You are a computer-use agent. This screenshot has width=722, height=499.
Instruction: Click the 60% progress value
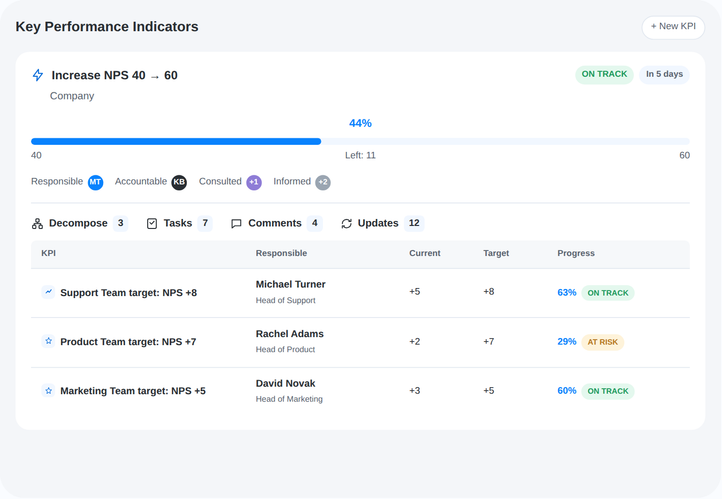[x=567, y=391]
